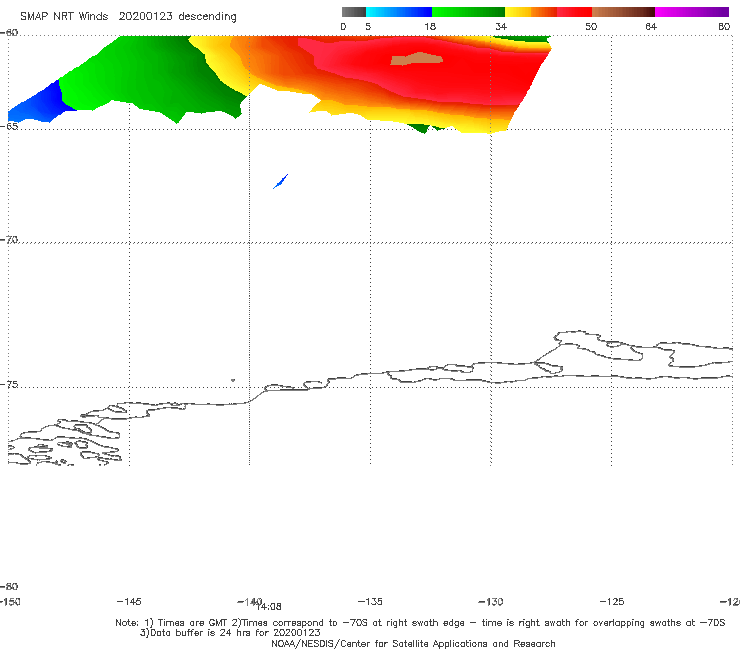This screenshot has height=650, width=740.
Task: Pick the green 18–34 segment of the color bar
Action: pos(468,12)
